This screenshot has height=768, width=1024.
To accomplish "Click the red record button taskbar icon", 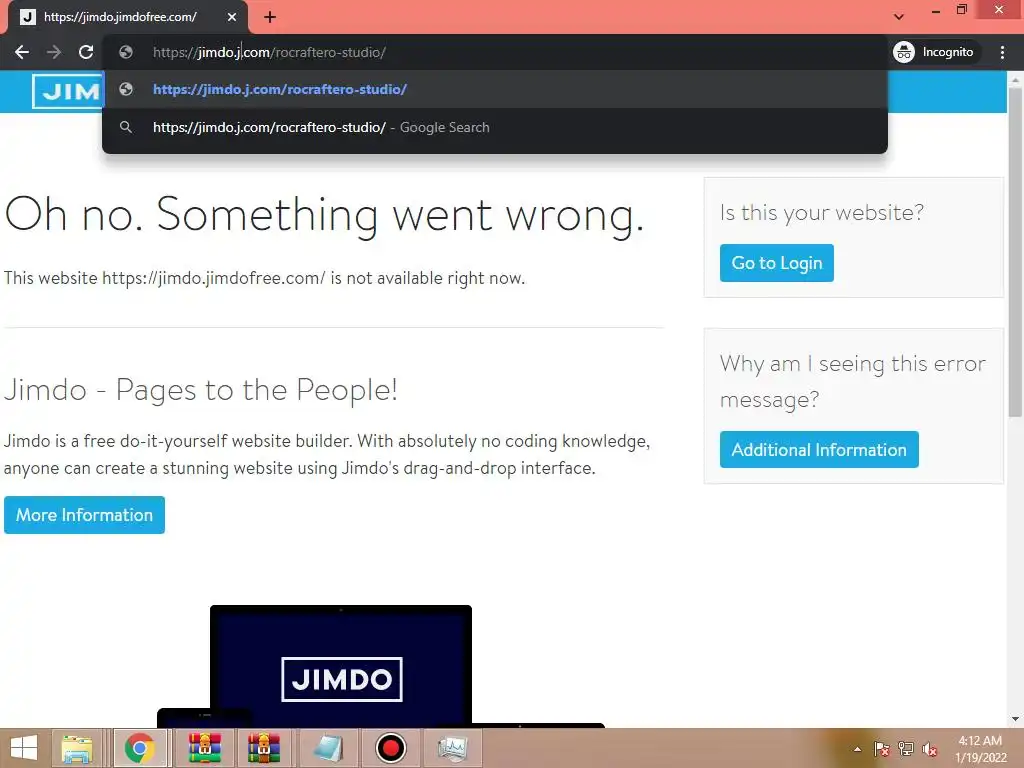I will pyautogui.click(x=391, y=748).
